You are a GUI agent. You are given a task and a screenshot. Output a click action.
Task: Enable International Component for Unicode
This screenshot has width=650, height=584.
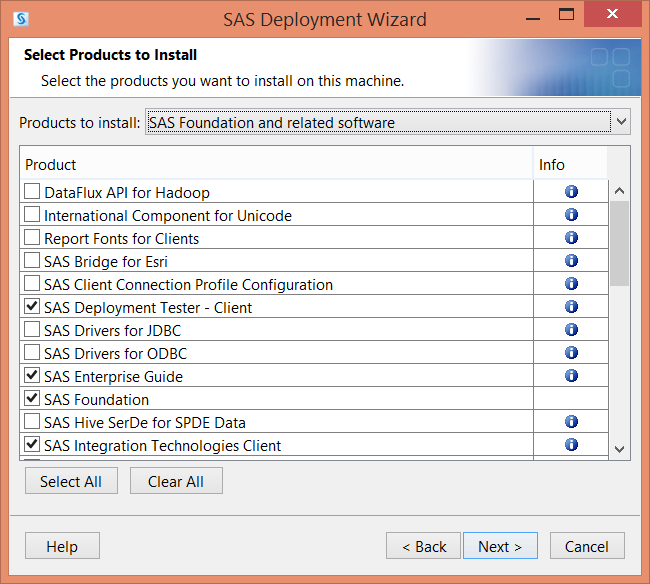[32, 215]
